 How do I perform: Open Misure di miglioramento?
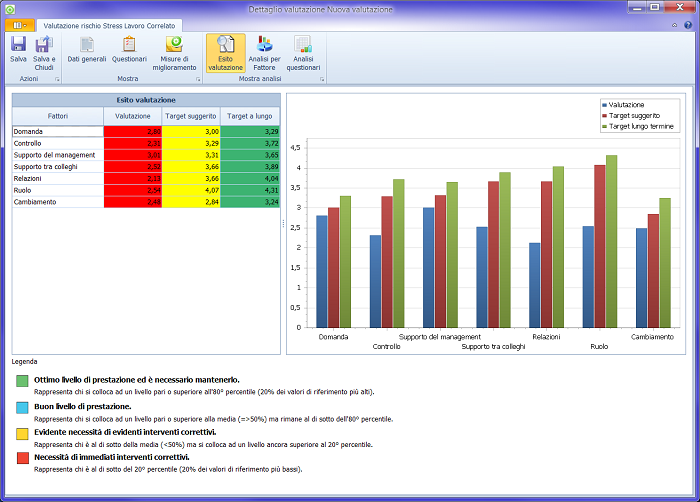174,49
